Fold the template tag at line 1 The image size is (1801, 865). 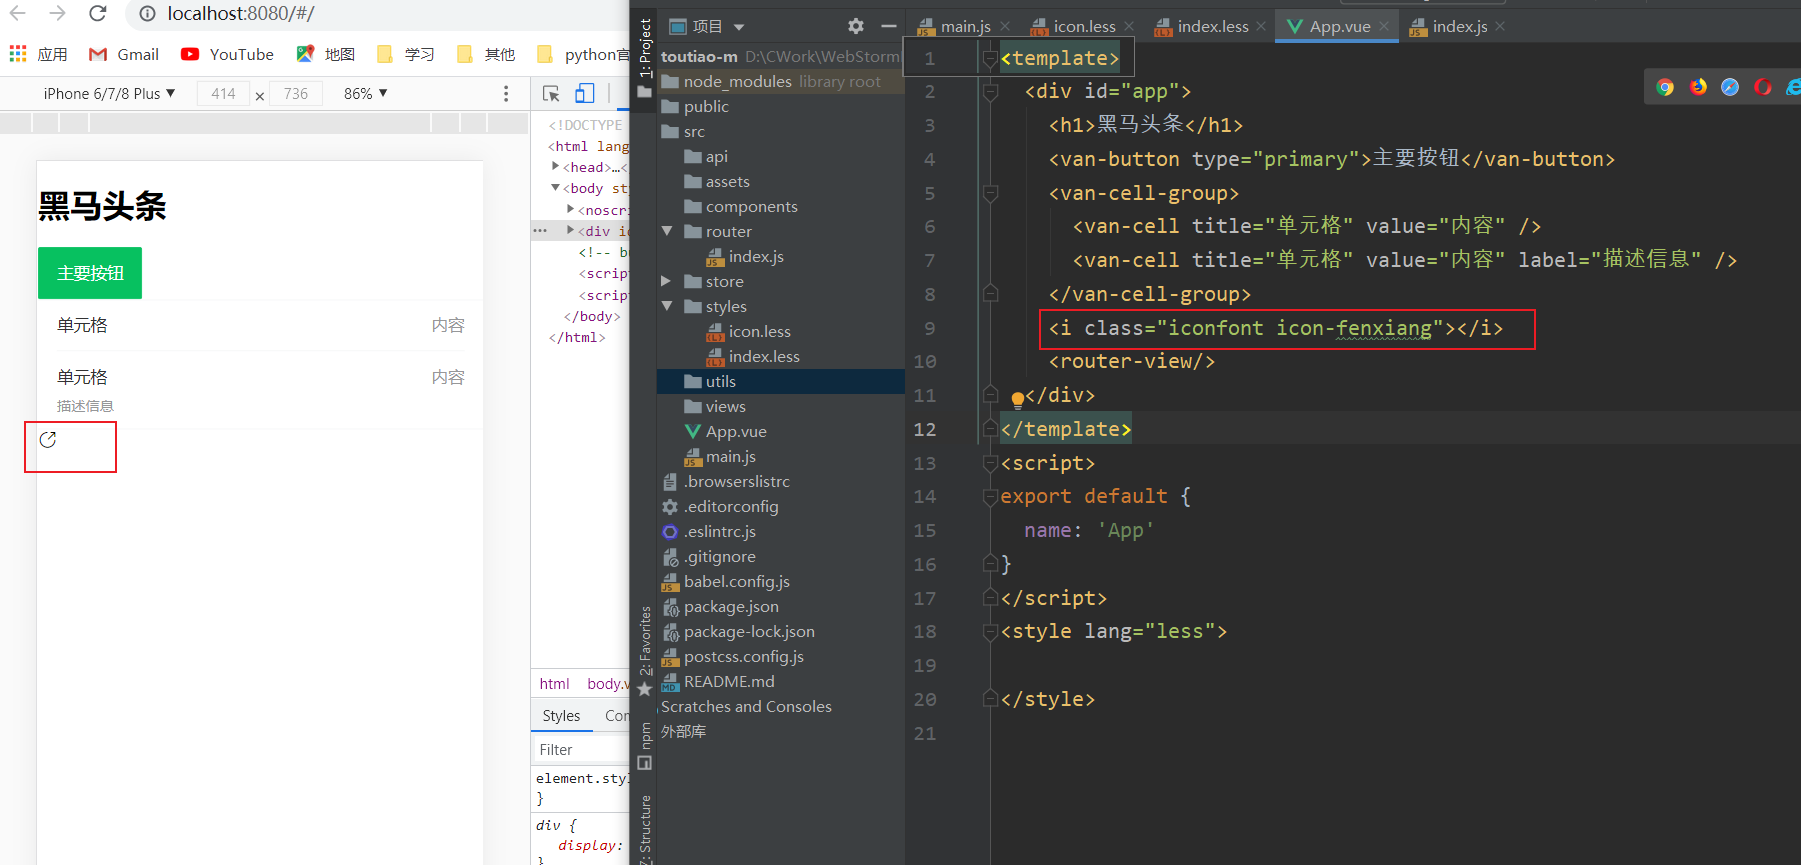(990, 59)
